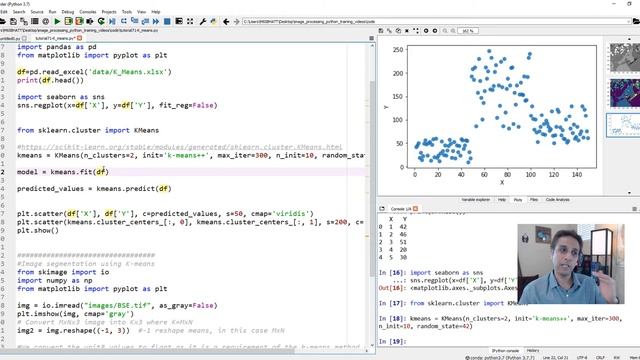The height and width of the screenshot is (360, 640).
Task: Switch to IPython console bottom tab
Action: pyautogui.click(x=505, y=351)
